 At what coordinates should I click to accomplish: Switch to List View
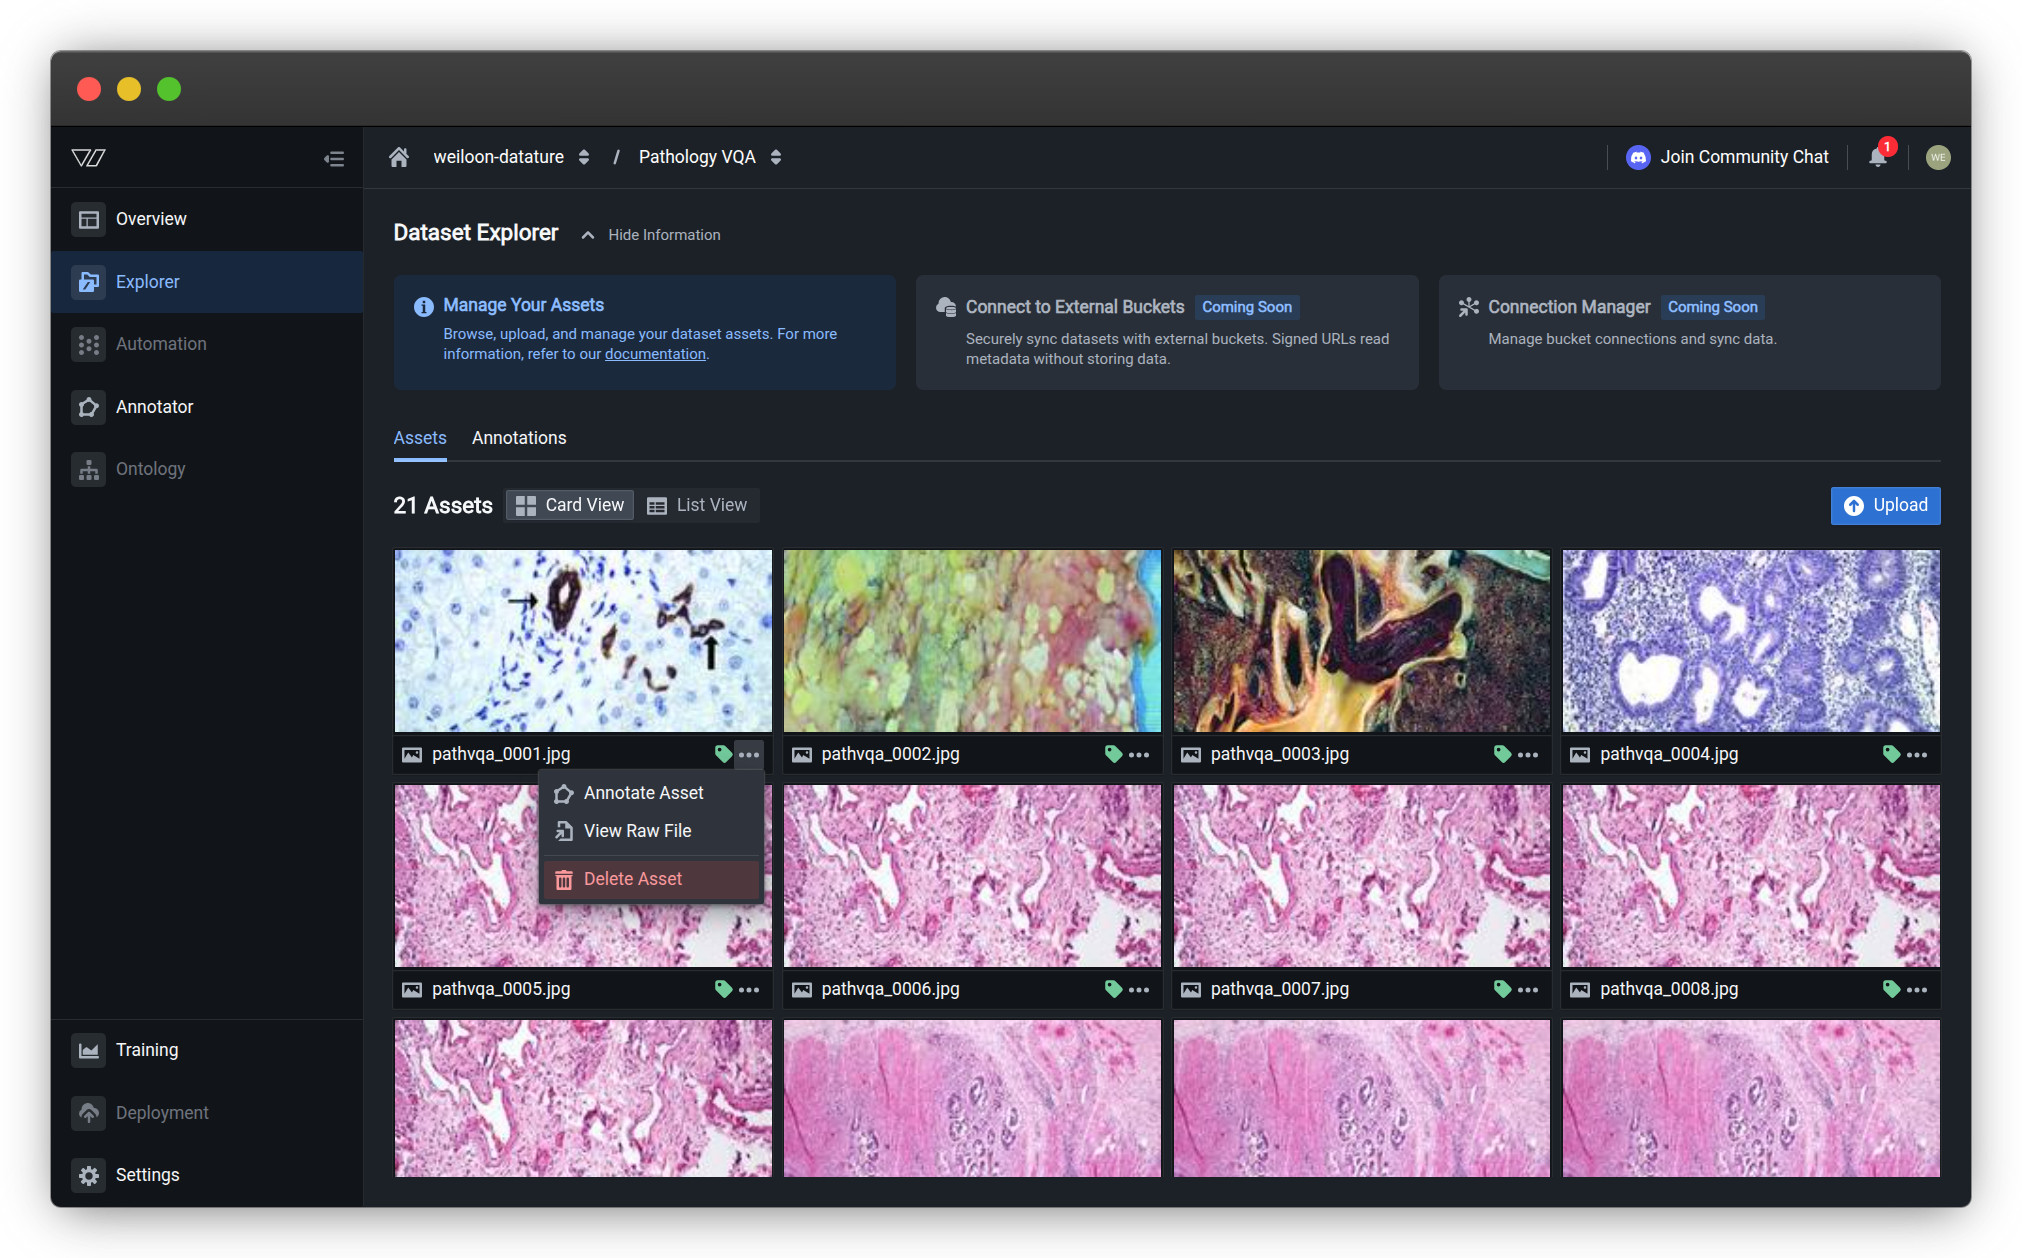pyautogui.click(x=697, y=505)
